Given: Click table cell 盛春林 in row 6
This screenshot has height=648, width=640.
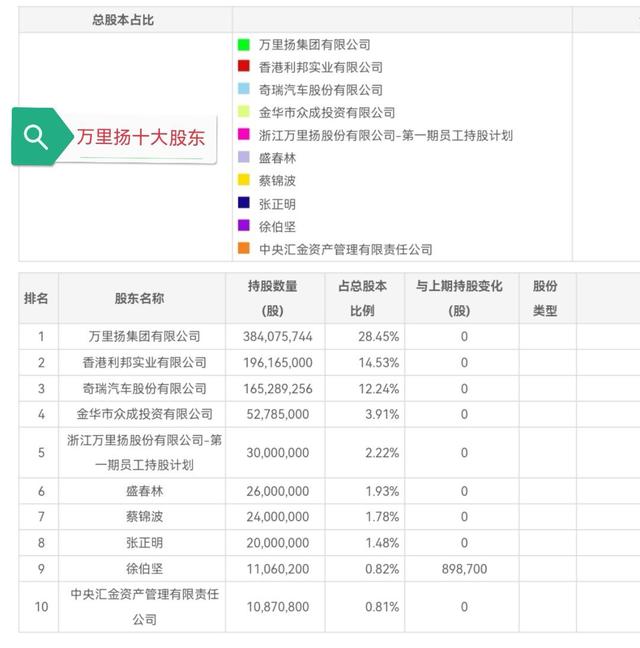Looking at the screenshot, I should [x=144, y=491].
